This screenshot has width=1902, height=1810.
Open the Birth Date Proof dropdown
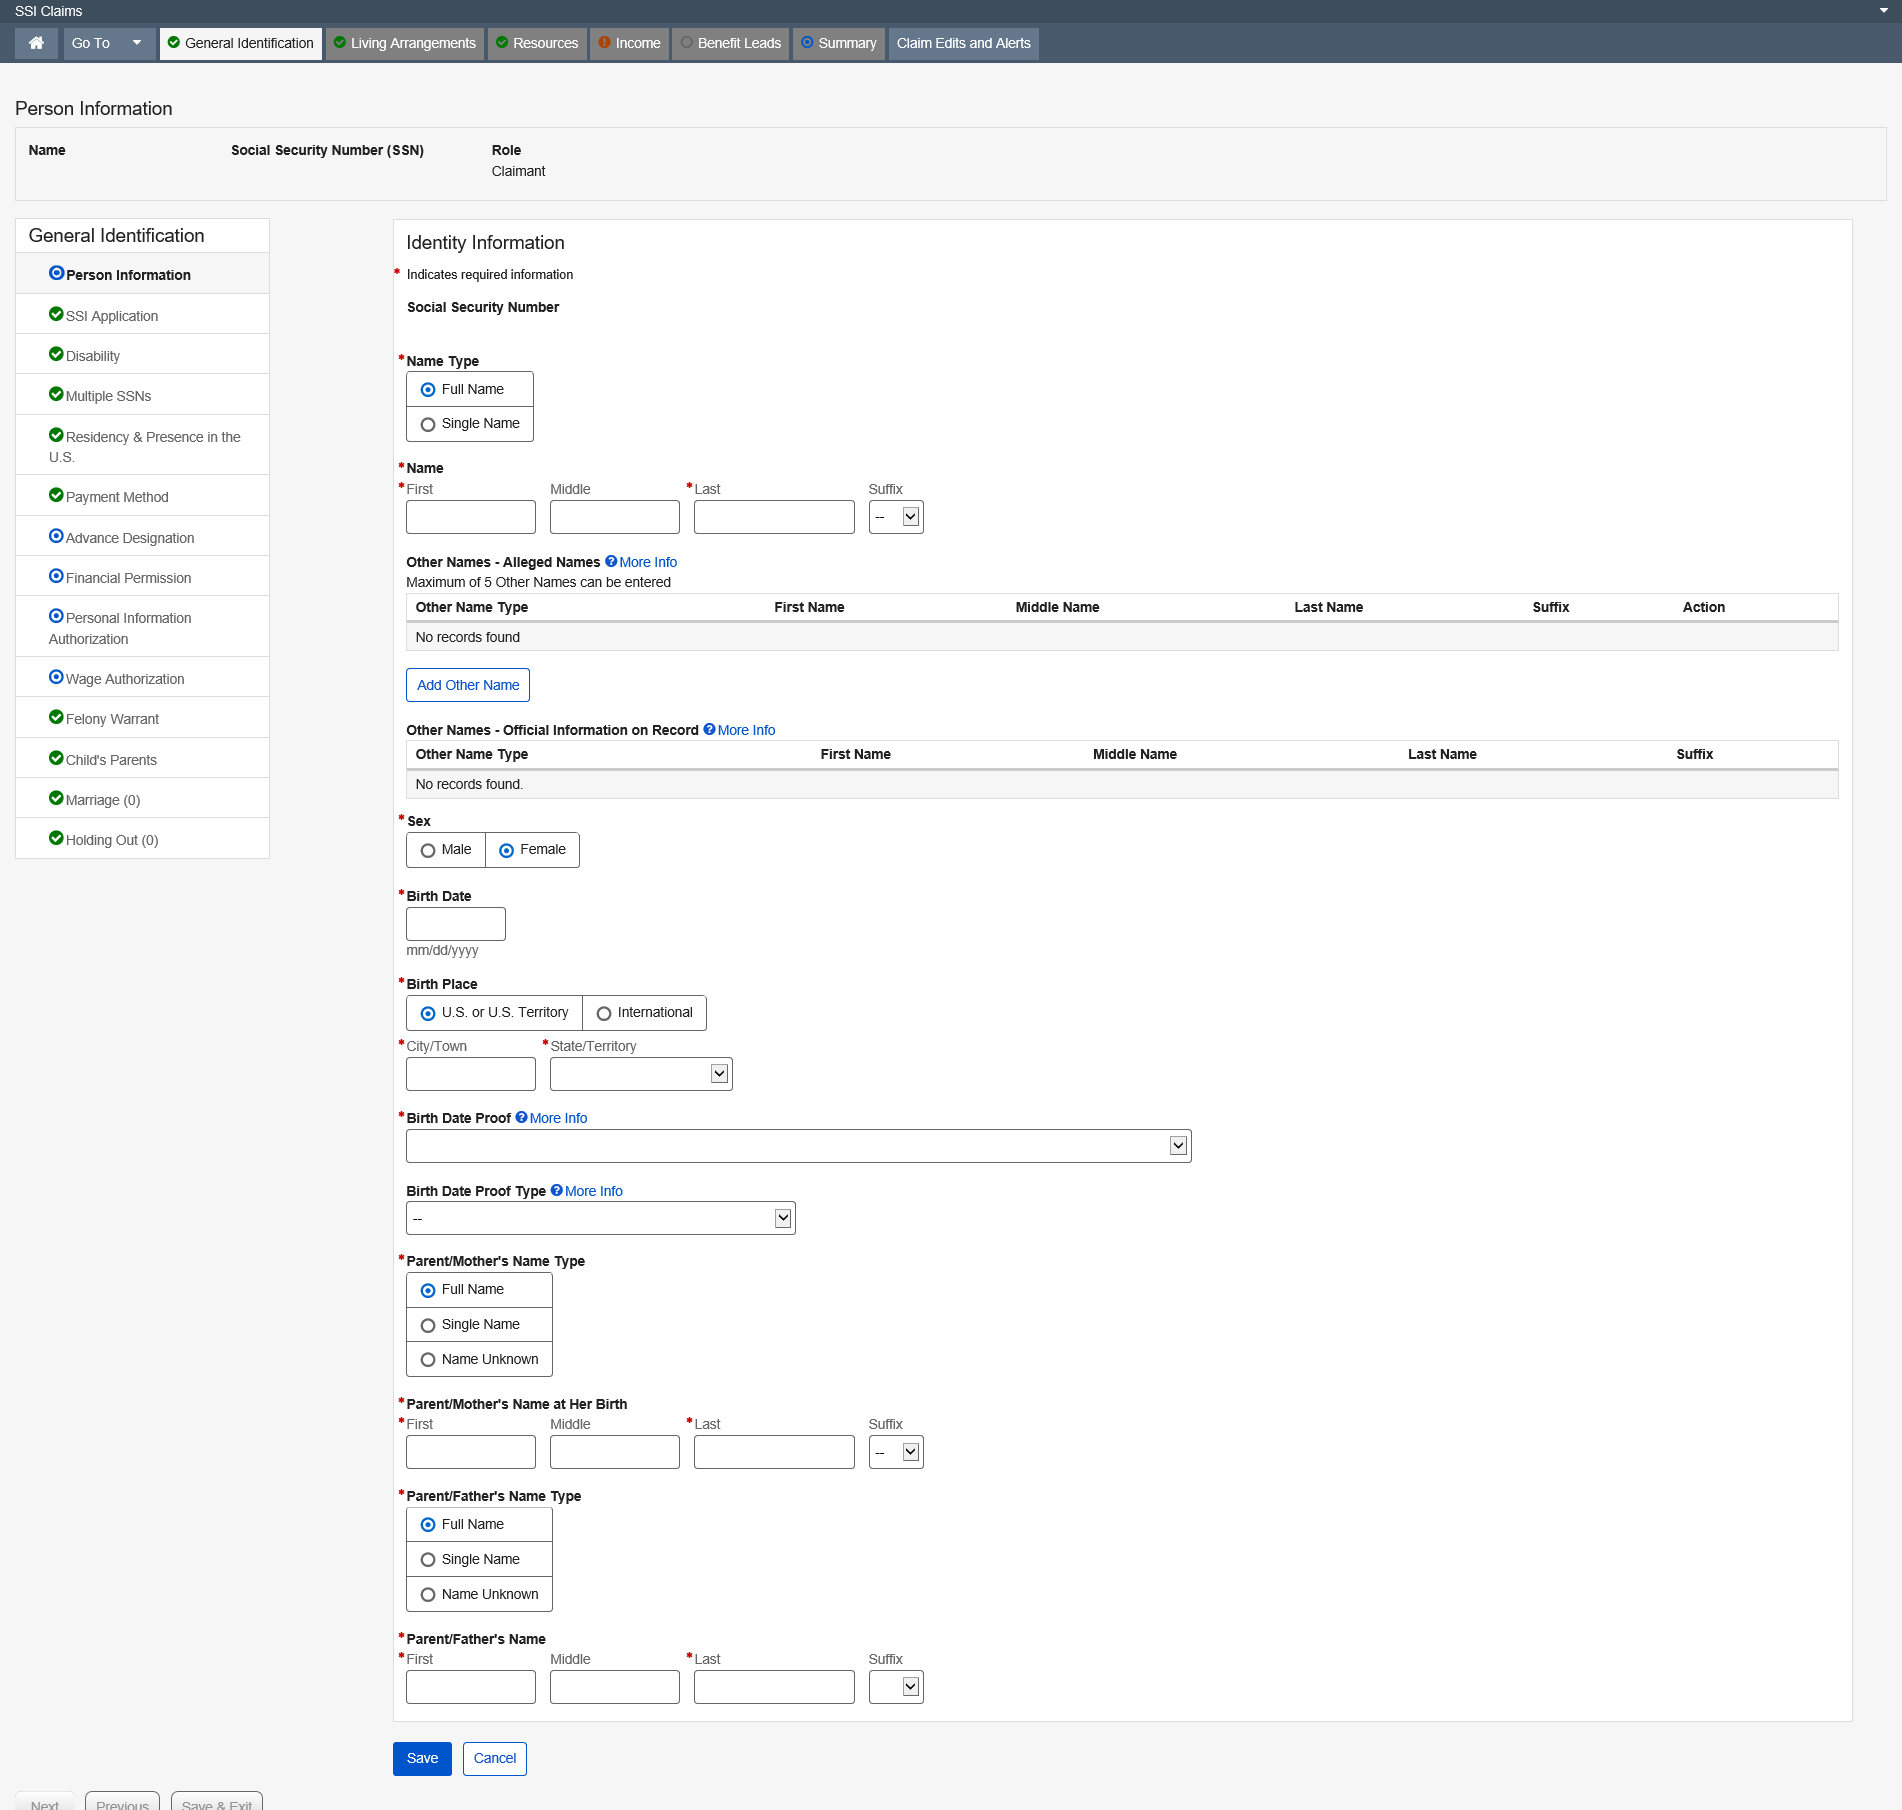pyautogui.click(x=799, y=1146)
